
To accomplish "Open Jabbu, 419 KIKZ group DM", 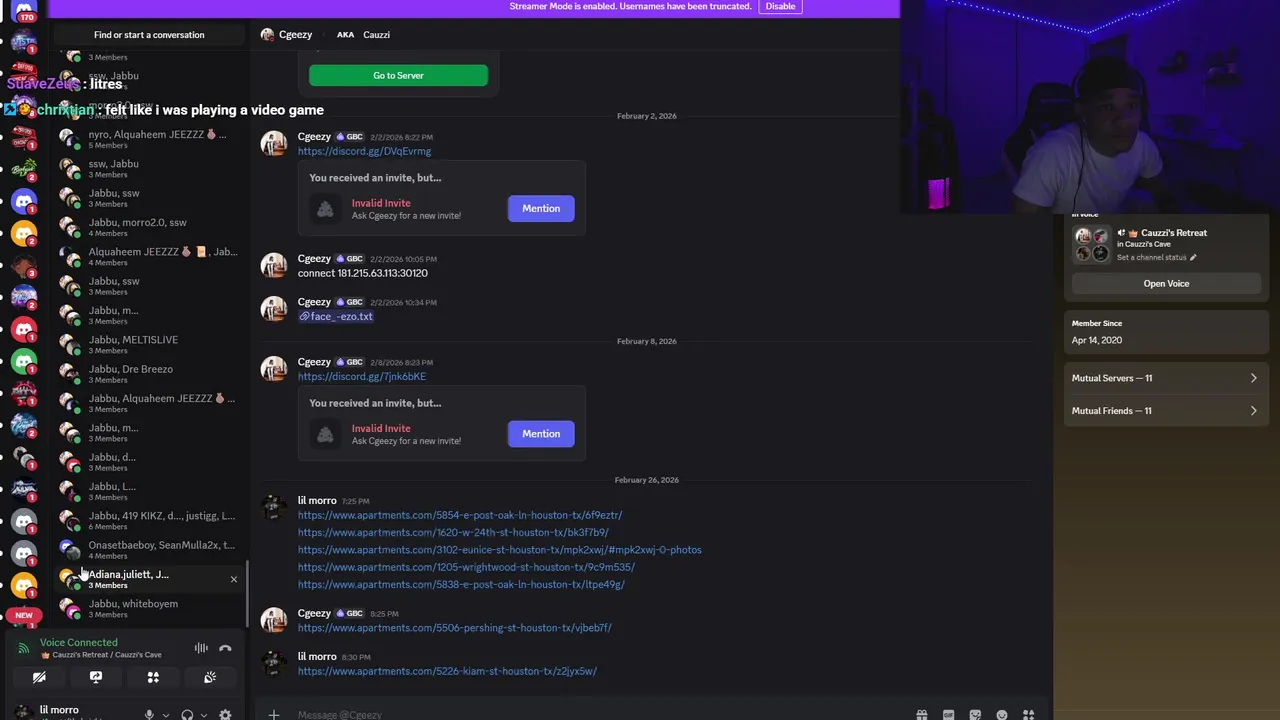I will (x=148, y=520).
